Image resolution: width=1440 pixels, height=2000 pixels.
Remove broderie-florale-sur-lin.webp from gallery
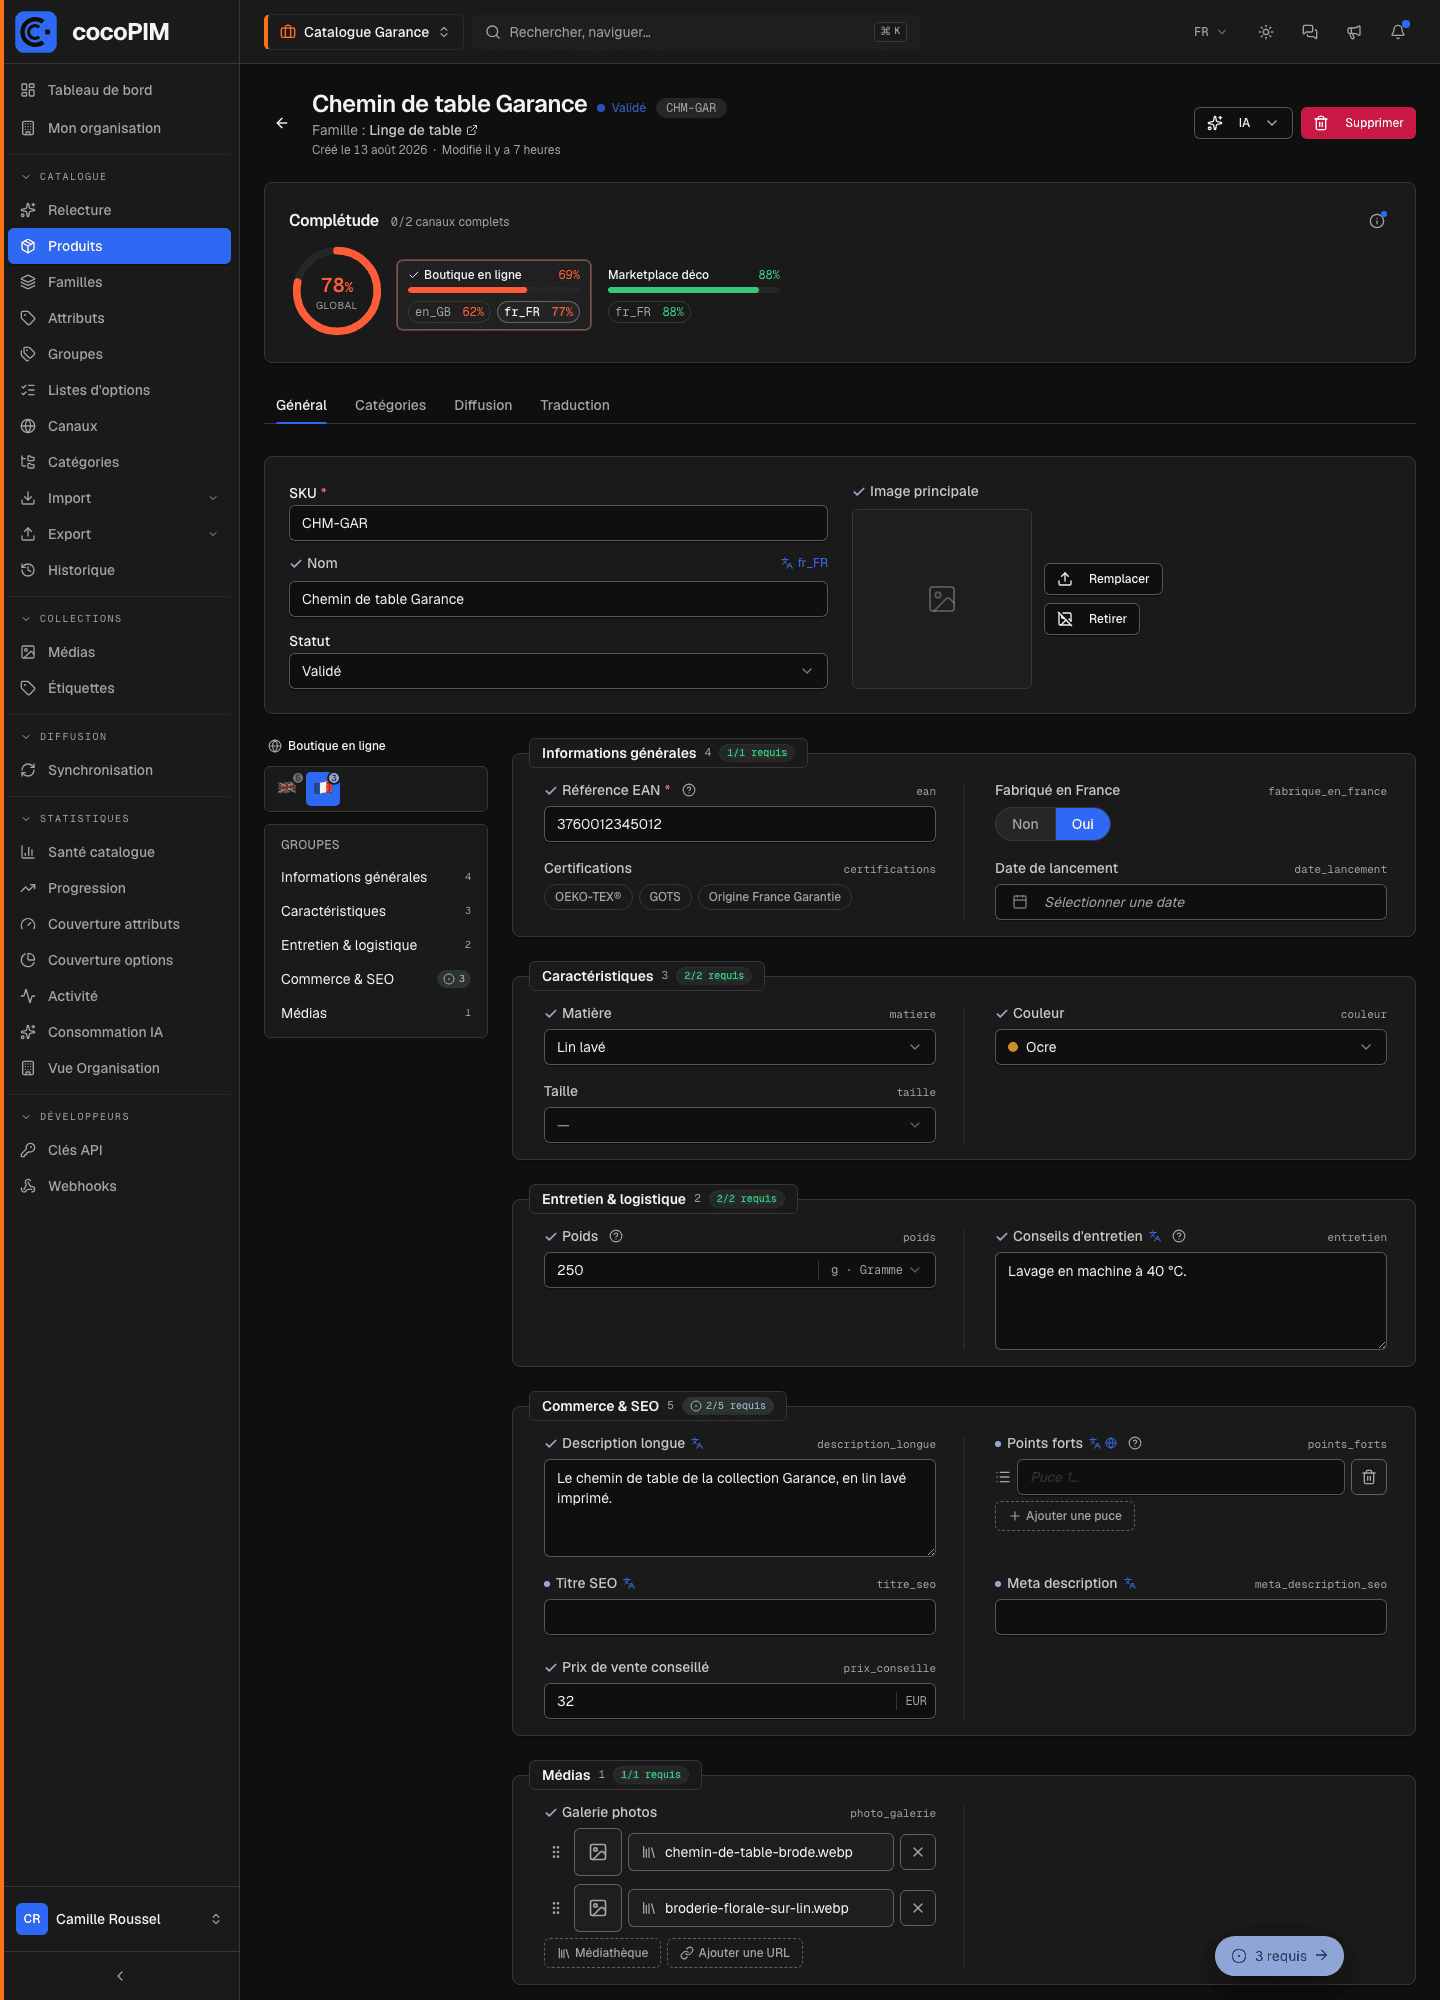point(918,1908)
